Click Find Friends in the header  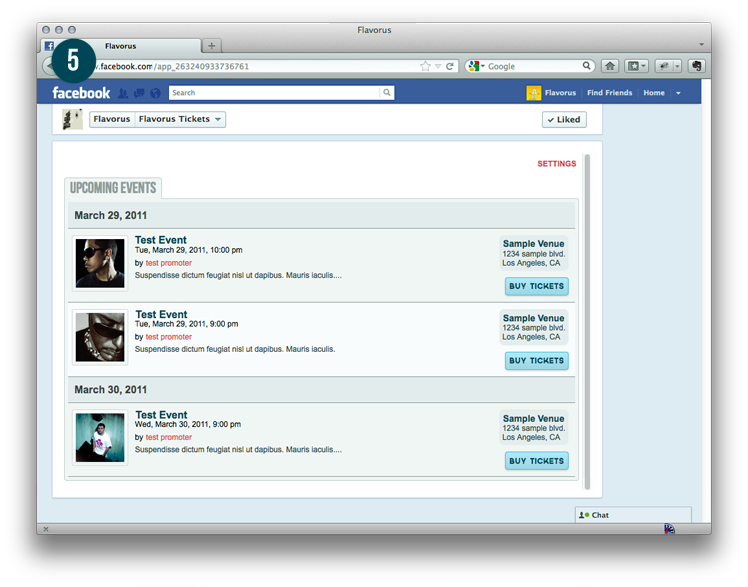click(609, 93)
